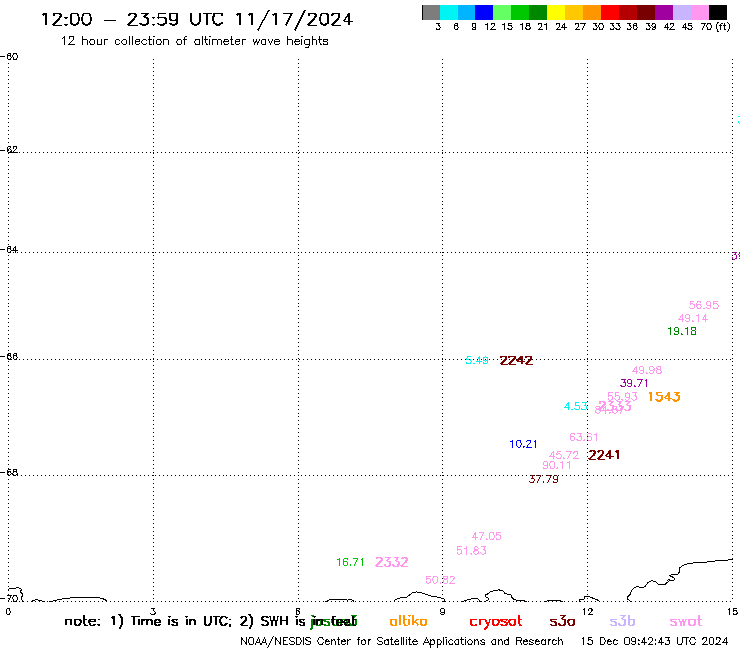This screenshot has width=740, height=650.
Task: Click the gray swatch in the color scale
Action: click(x=431, y=13)
